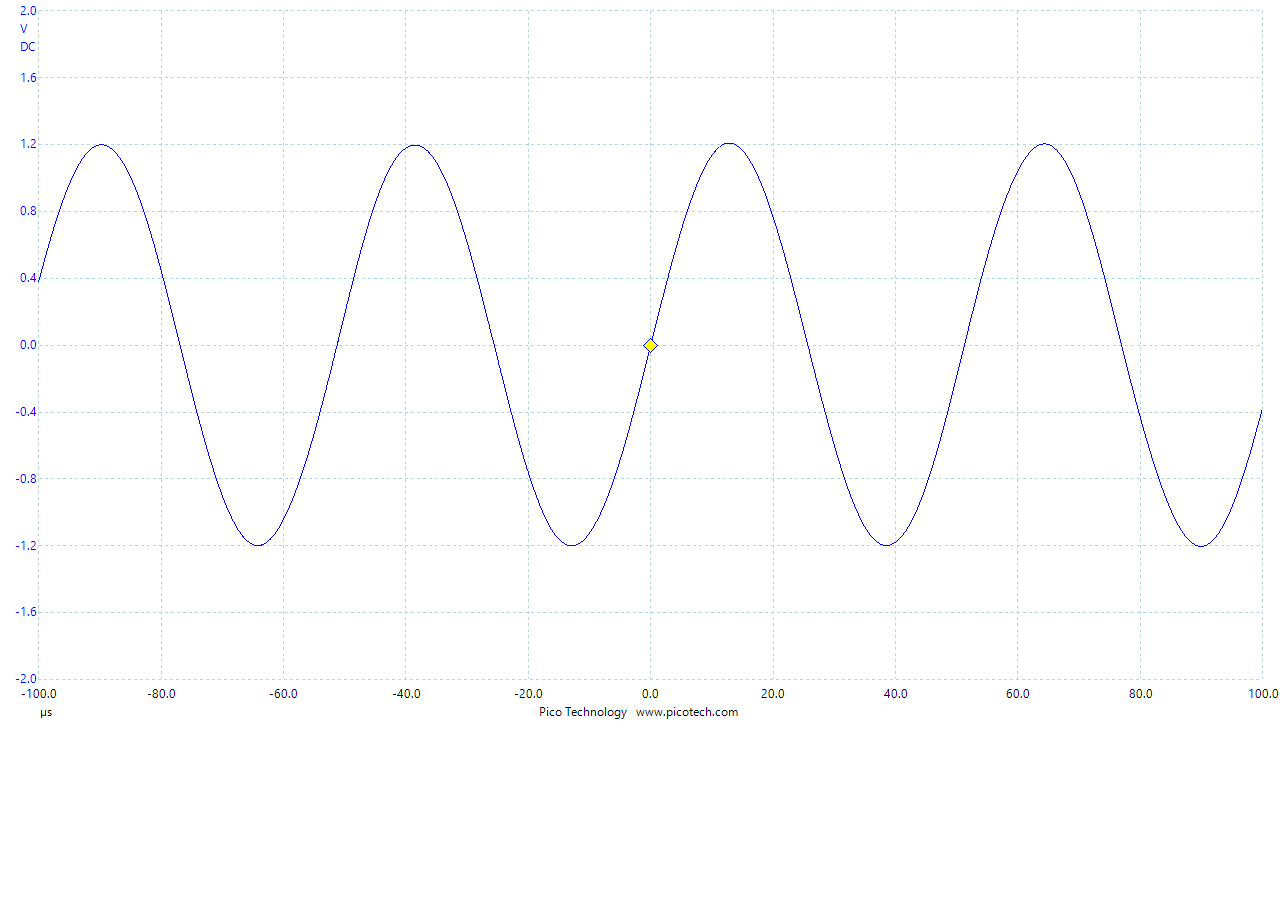Click the 100.0 time axis label
This screenshot has width=1280, height=908.
click(1262, 693)
